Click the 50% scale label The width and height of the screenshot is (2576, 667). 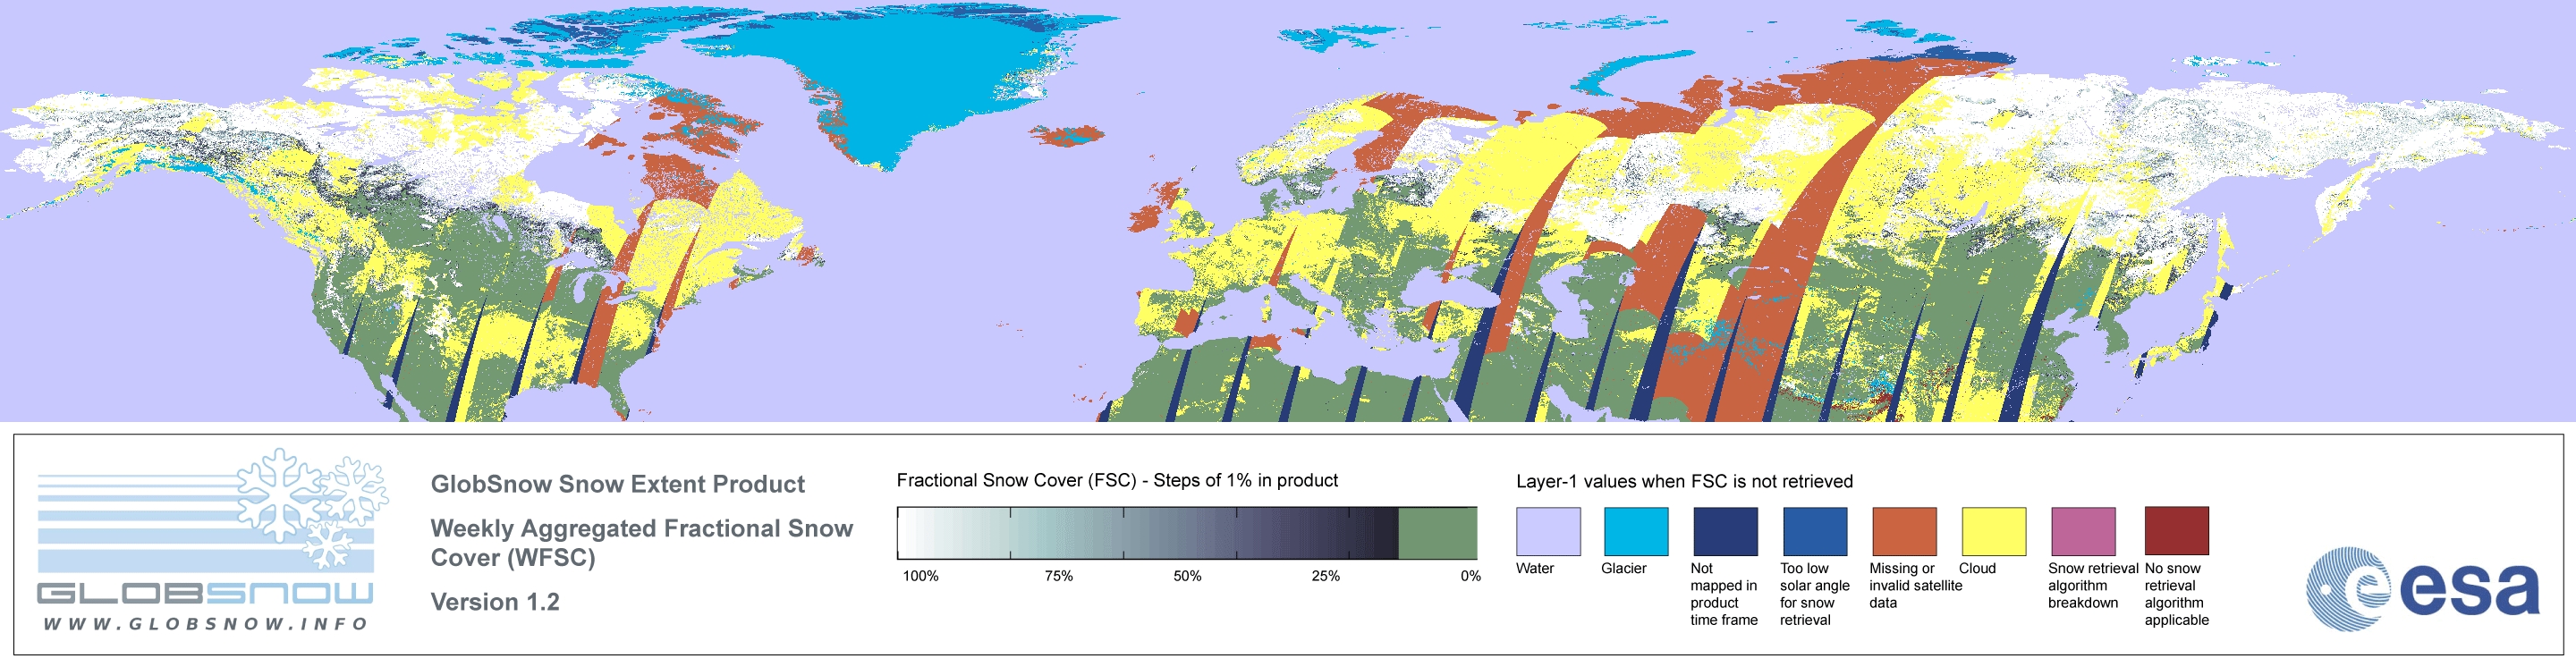pyautogui.click(x=1187, y=576)
